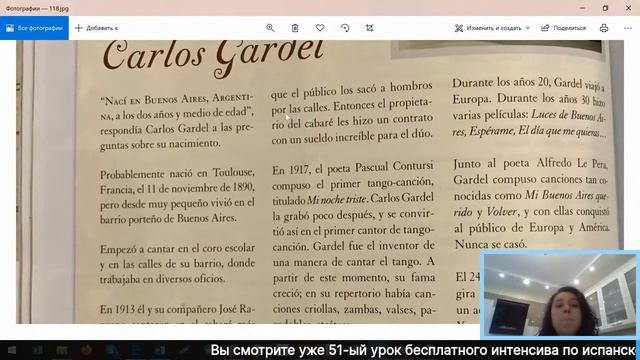The width and height of the screenshot is (640, 360).
Task: Expand the Edit and create (Изменить и создать) dropdown
Action: (x=493, y=28)
